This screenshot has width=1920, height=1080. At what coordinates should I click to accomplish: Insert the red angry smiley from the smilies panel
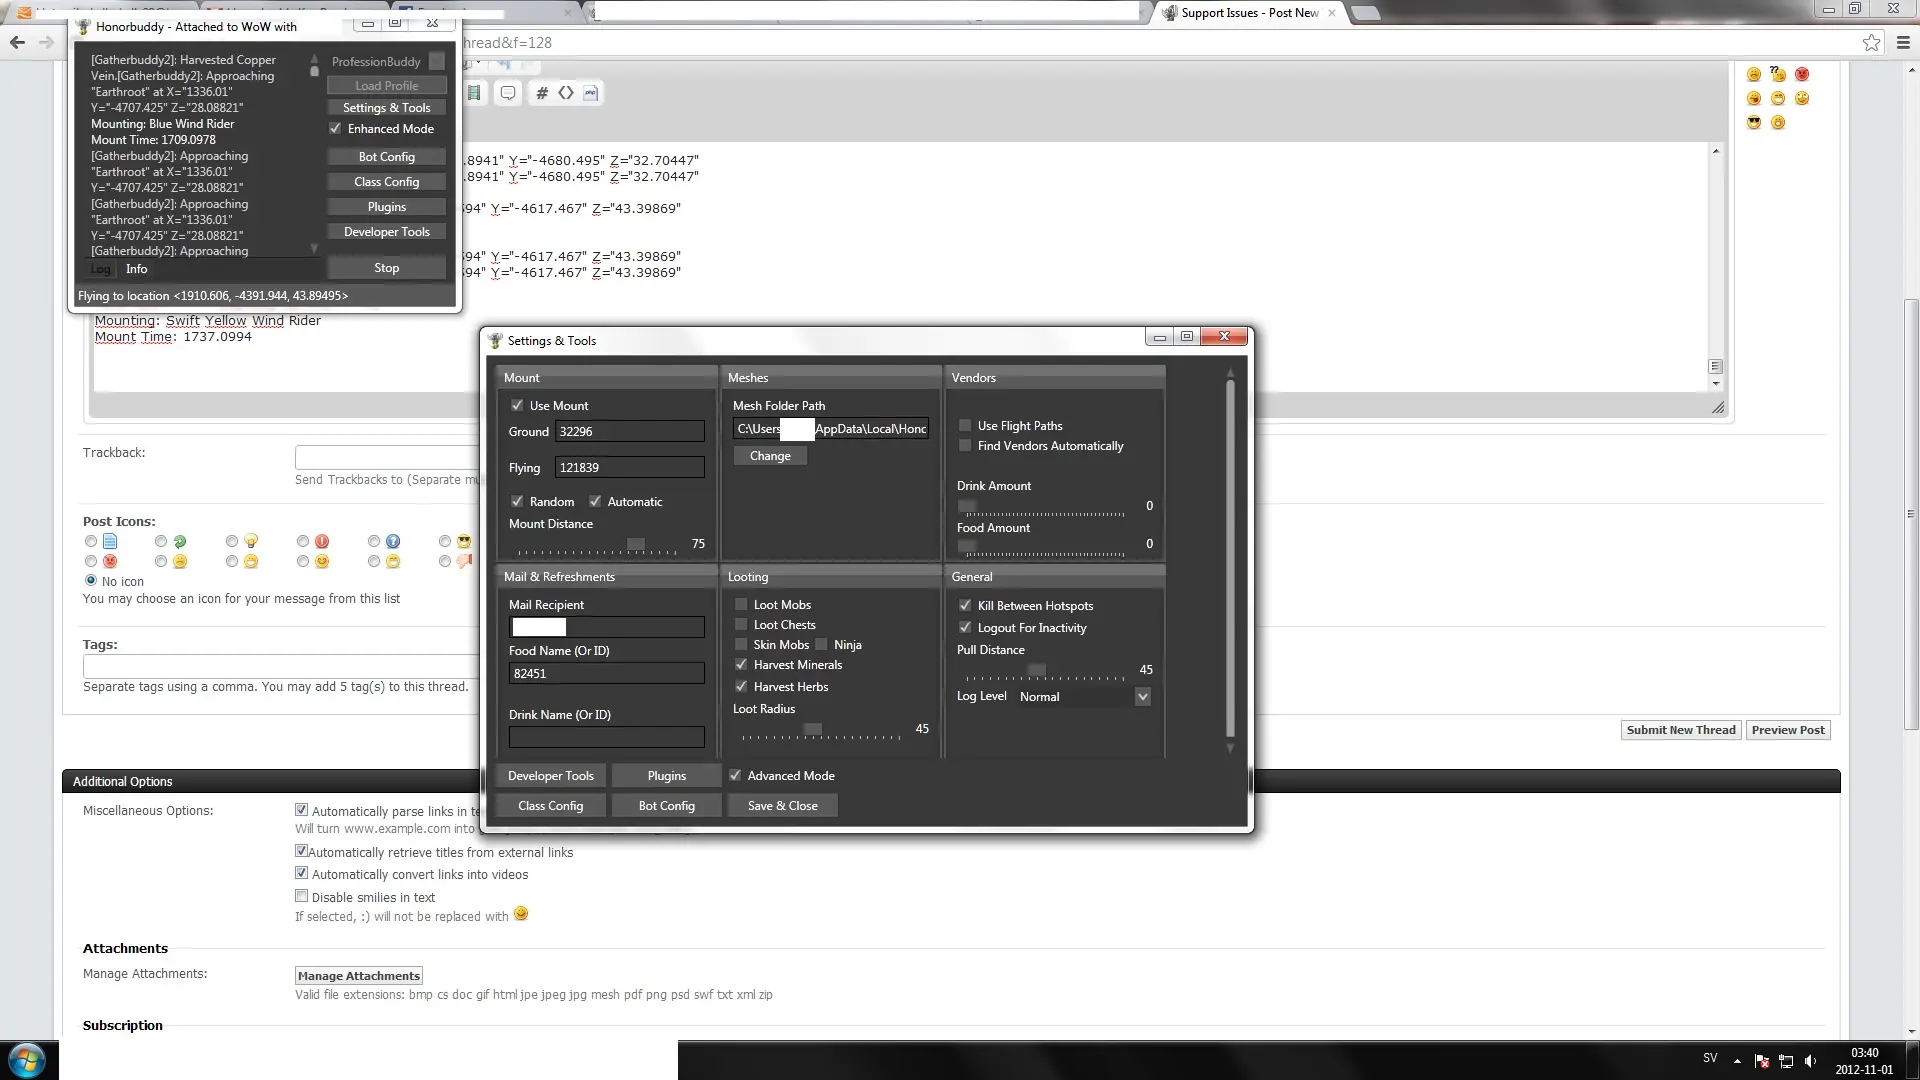(1802, 74)
